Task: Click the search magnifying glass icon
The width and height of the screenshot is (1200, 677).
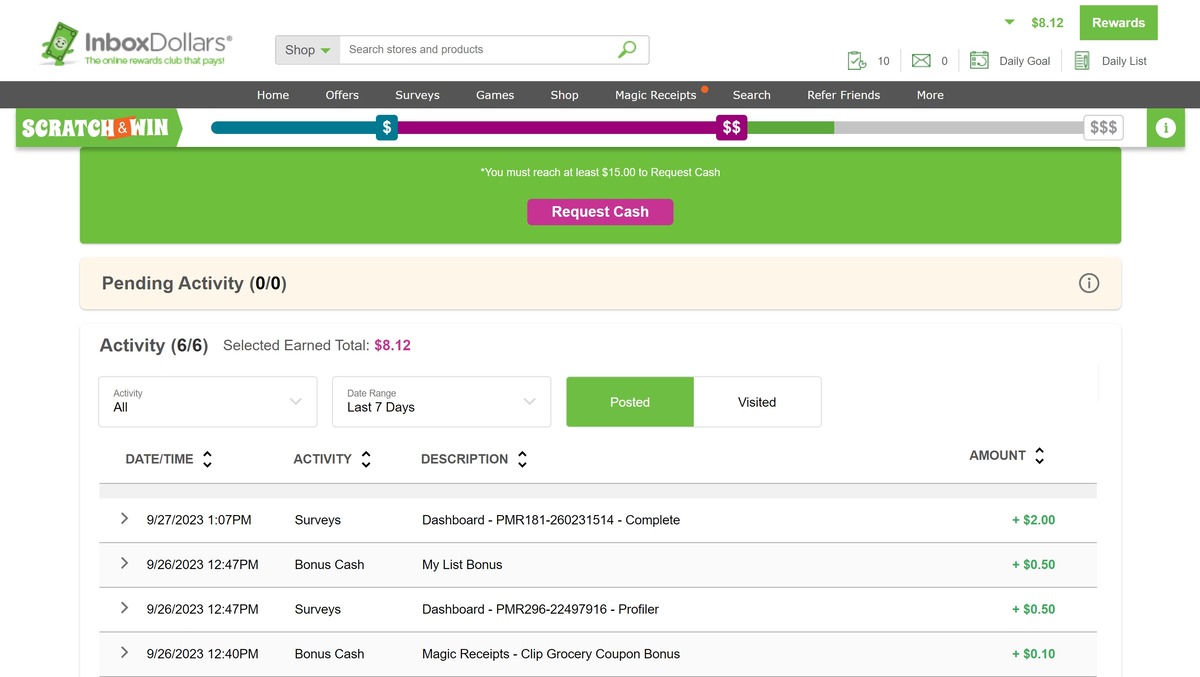Action: pyautogui.click(x=626, y=49)
